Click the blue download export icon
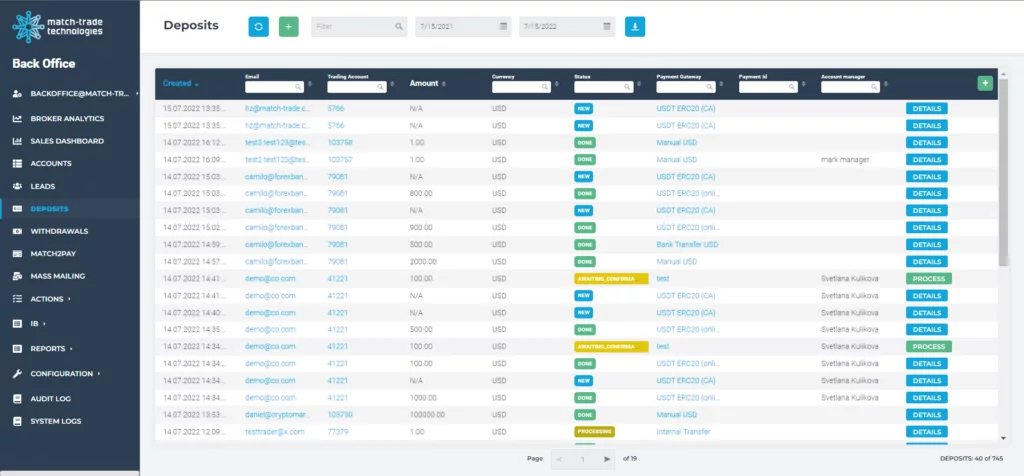 click(635, 27)
